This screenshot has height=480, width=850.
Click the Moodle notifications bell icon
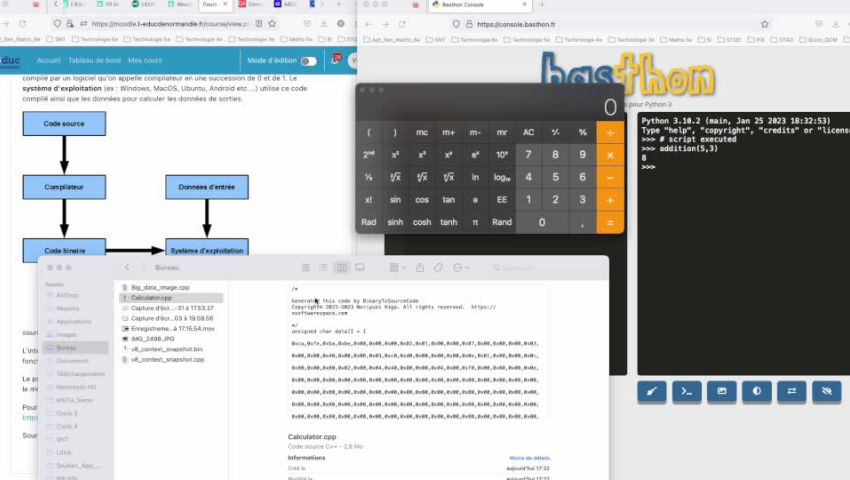336,60
